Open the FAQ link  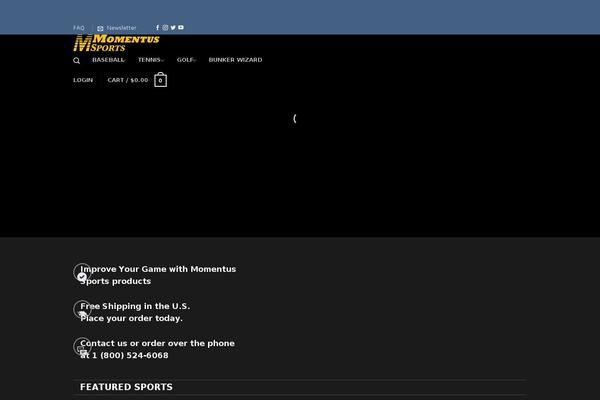pyautogui.click(x=79, y=28)
